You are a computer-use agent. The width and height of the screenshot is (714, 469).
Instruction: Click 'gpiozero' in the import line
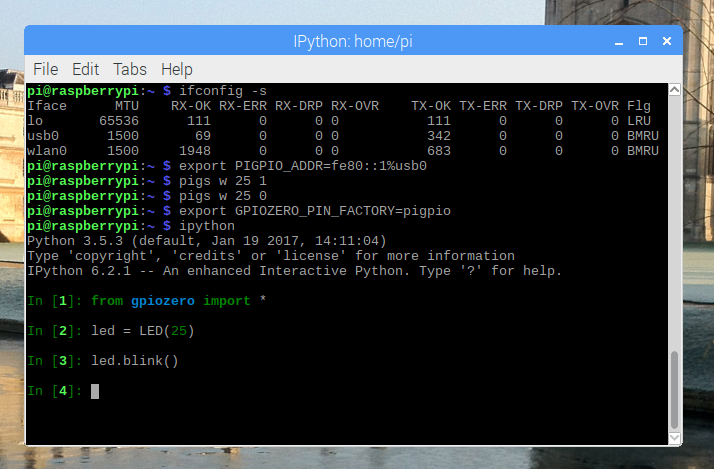coord(163,301)
